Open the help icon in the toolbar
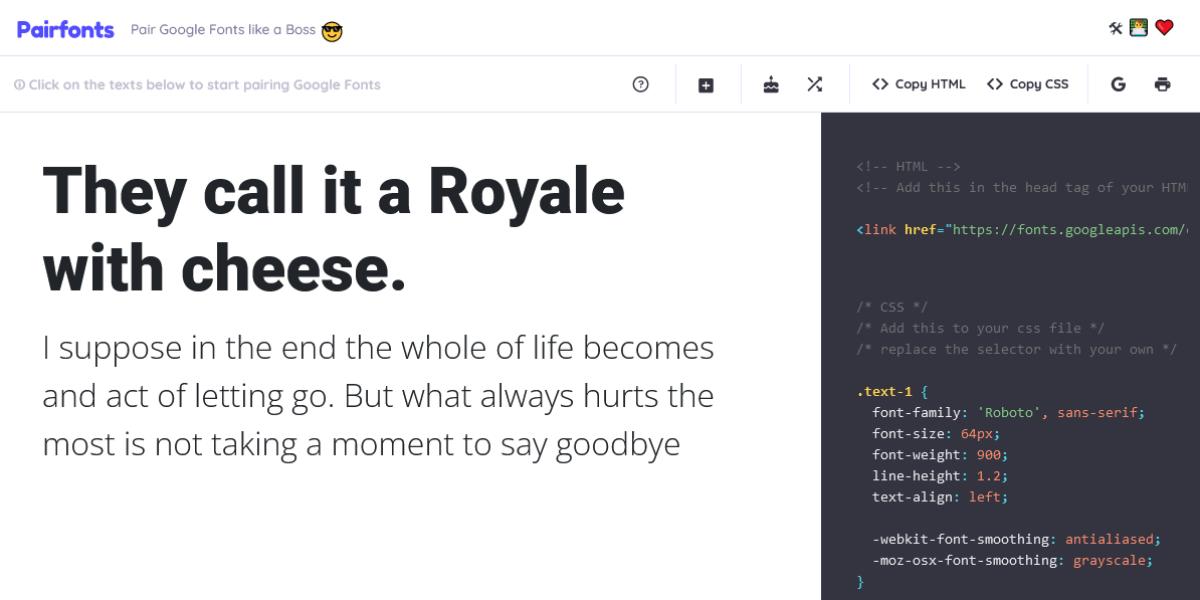Screen dimensions: 1200x600 tap(640, 84)
